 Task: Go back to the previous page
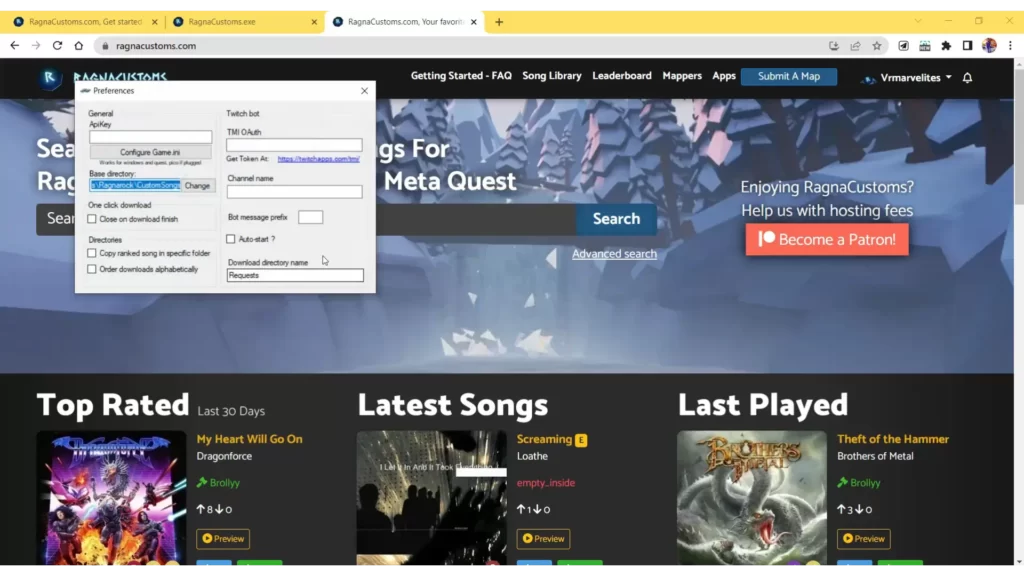tap(14, 46)
